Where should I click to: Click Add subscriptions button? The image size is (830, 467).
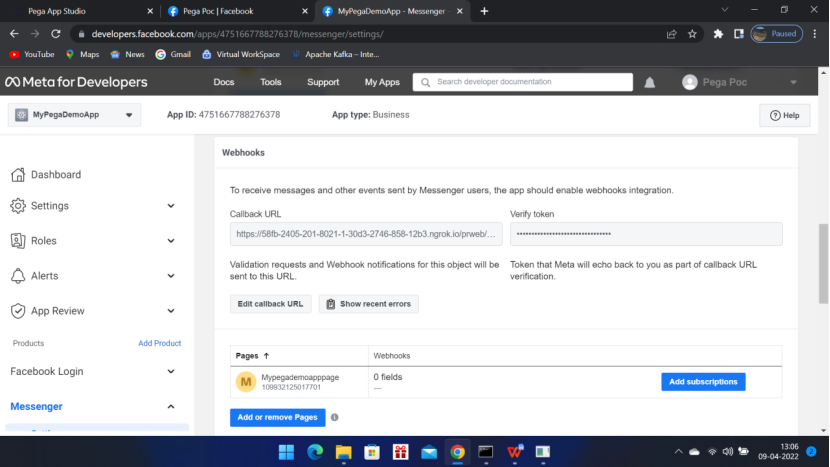[x=703, y=382]
